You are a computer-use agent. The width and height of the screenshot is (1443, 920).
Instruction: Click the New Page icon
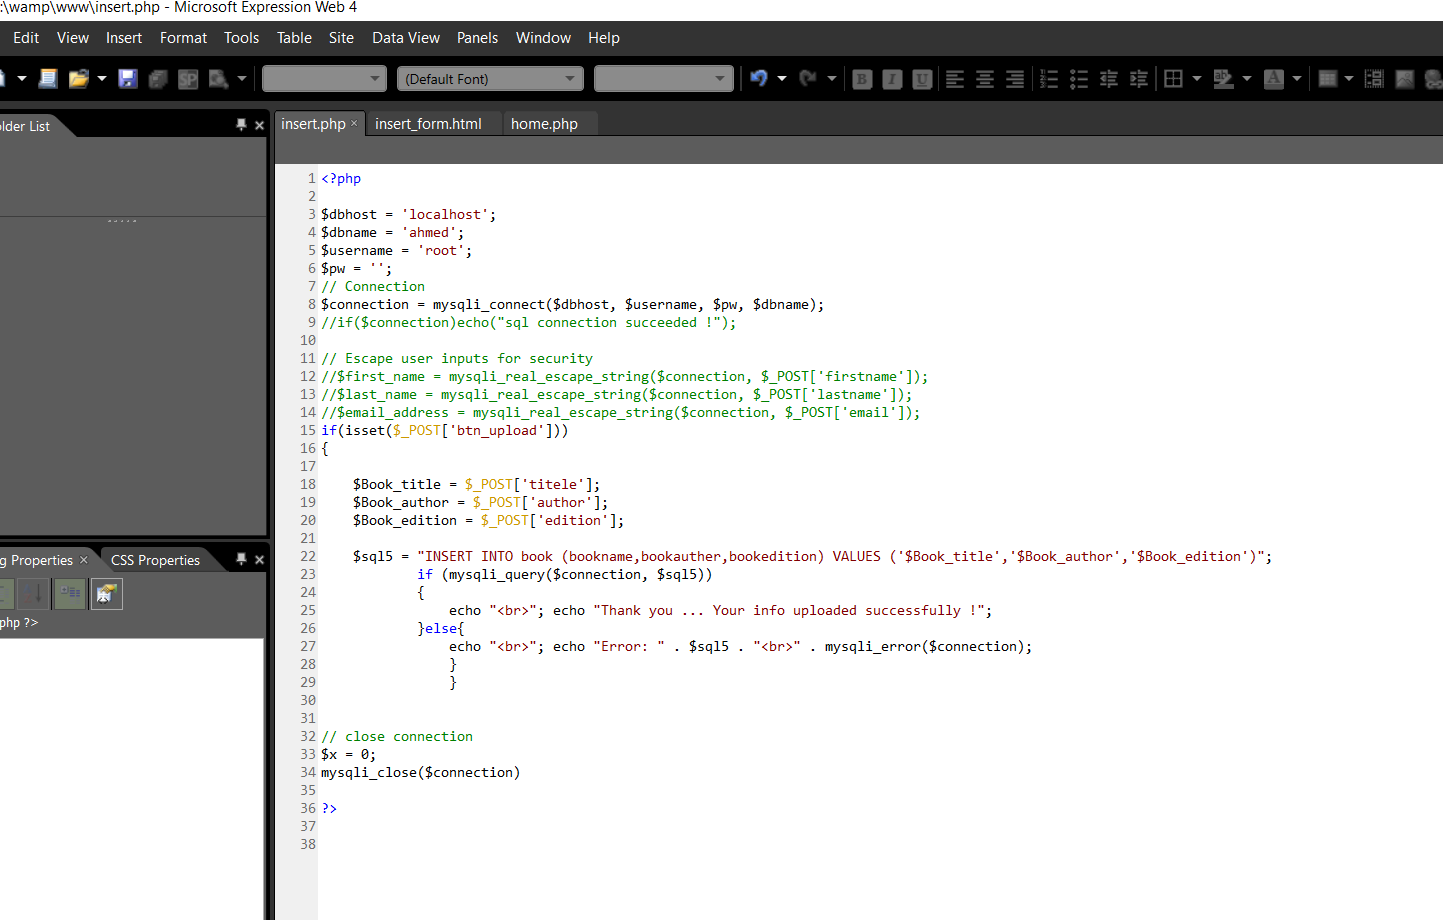[x=2, y=79]
